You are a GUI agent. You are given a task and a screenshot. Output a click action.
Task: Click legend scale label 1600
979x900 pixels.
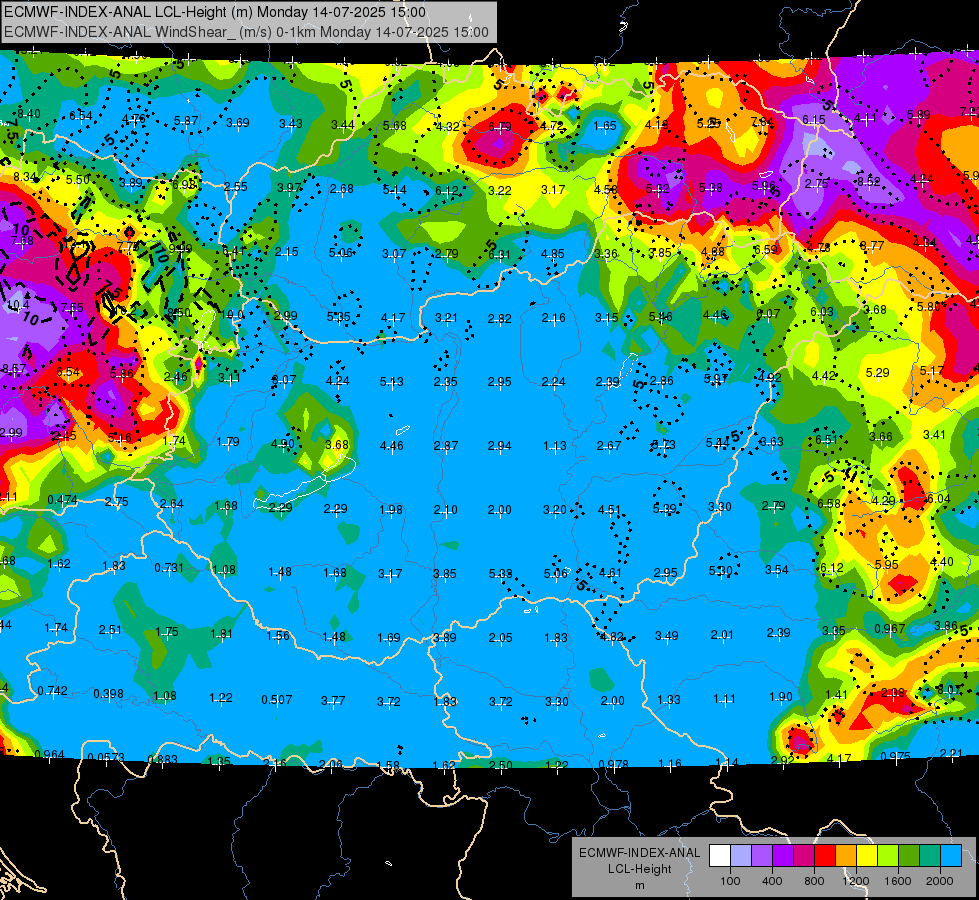[x=898, y=881]
